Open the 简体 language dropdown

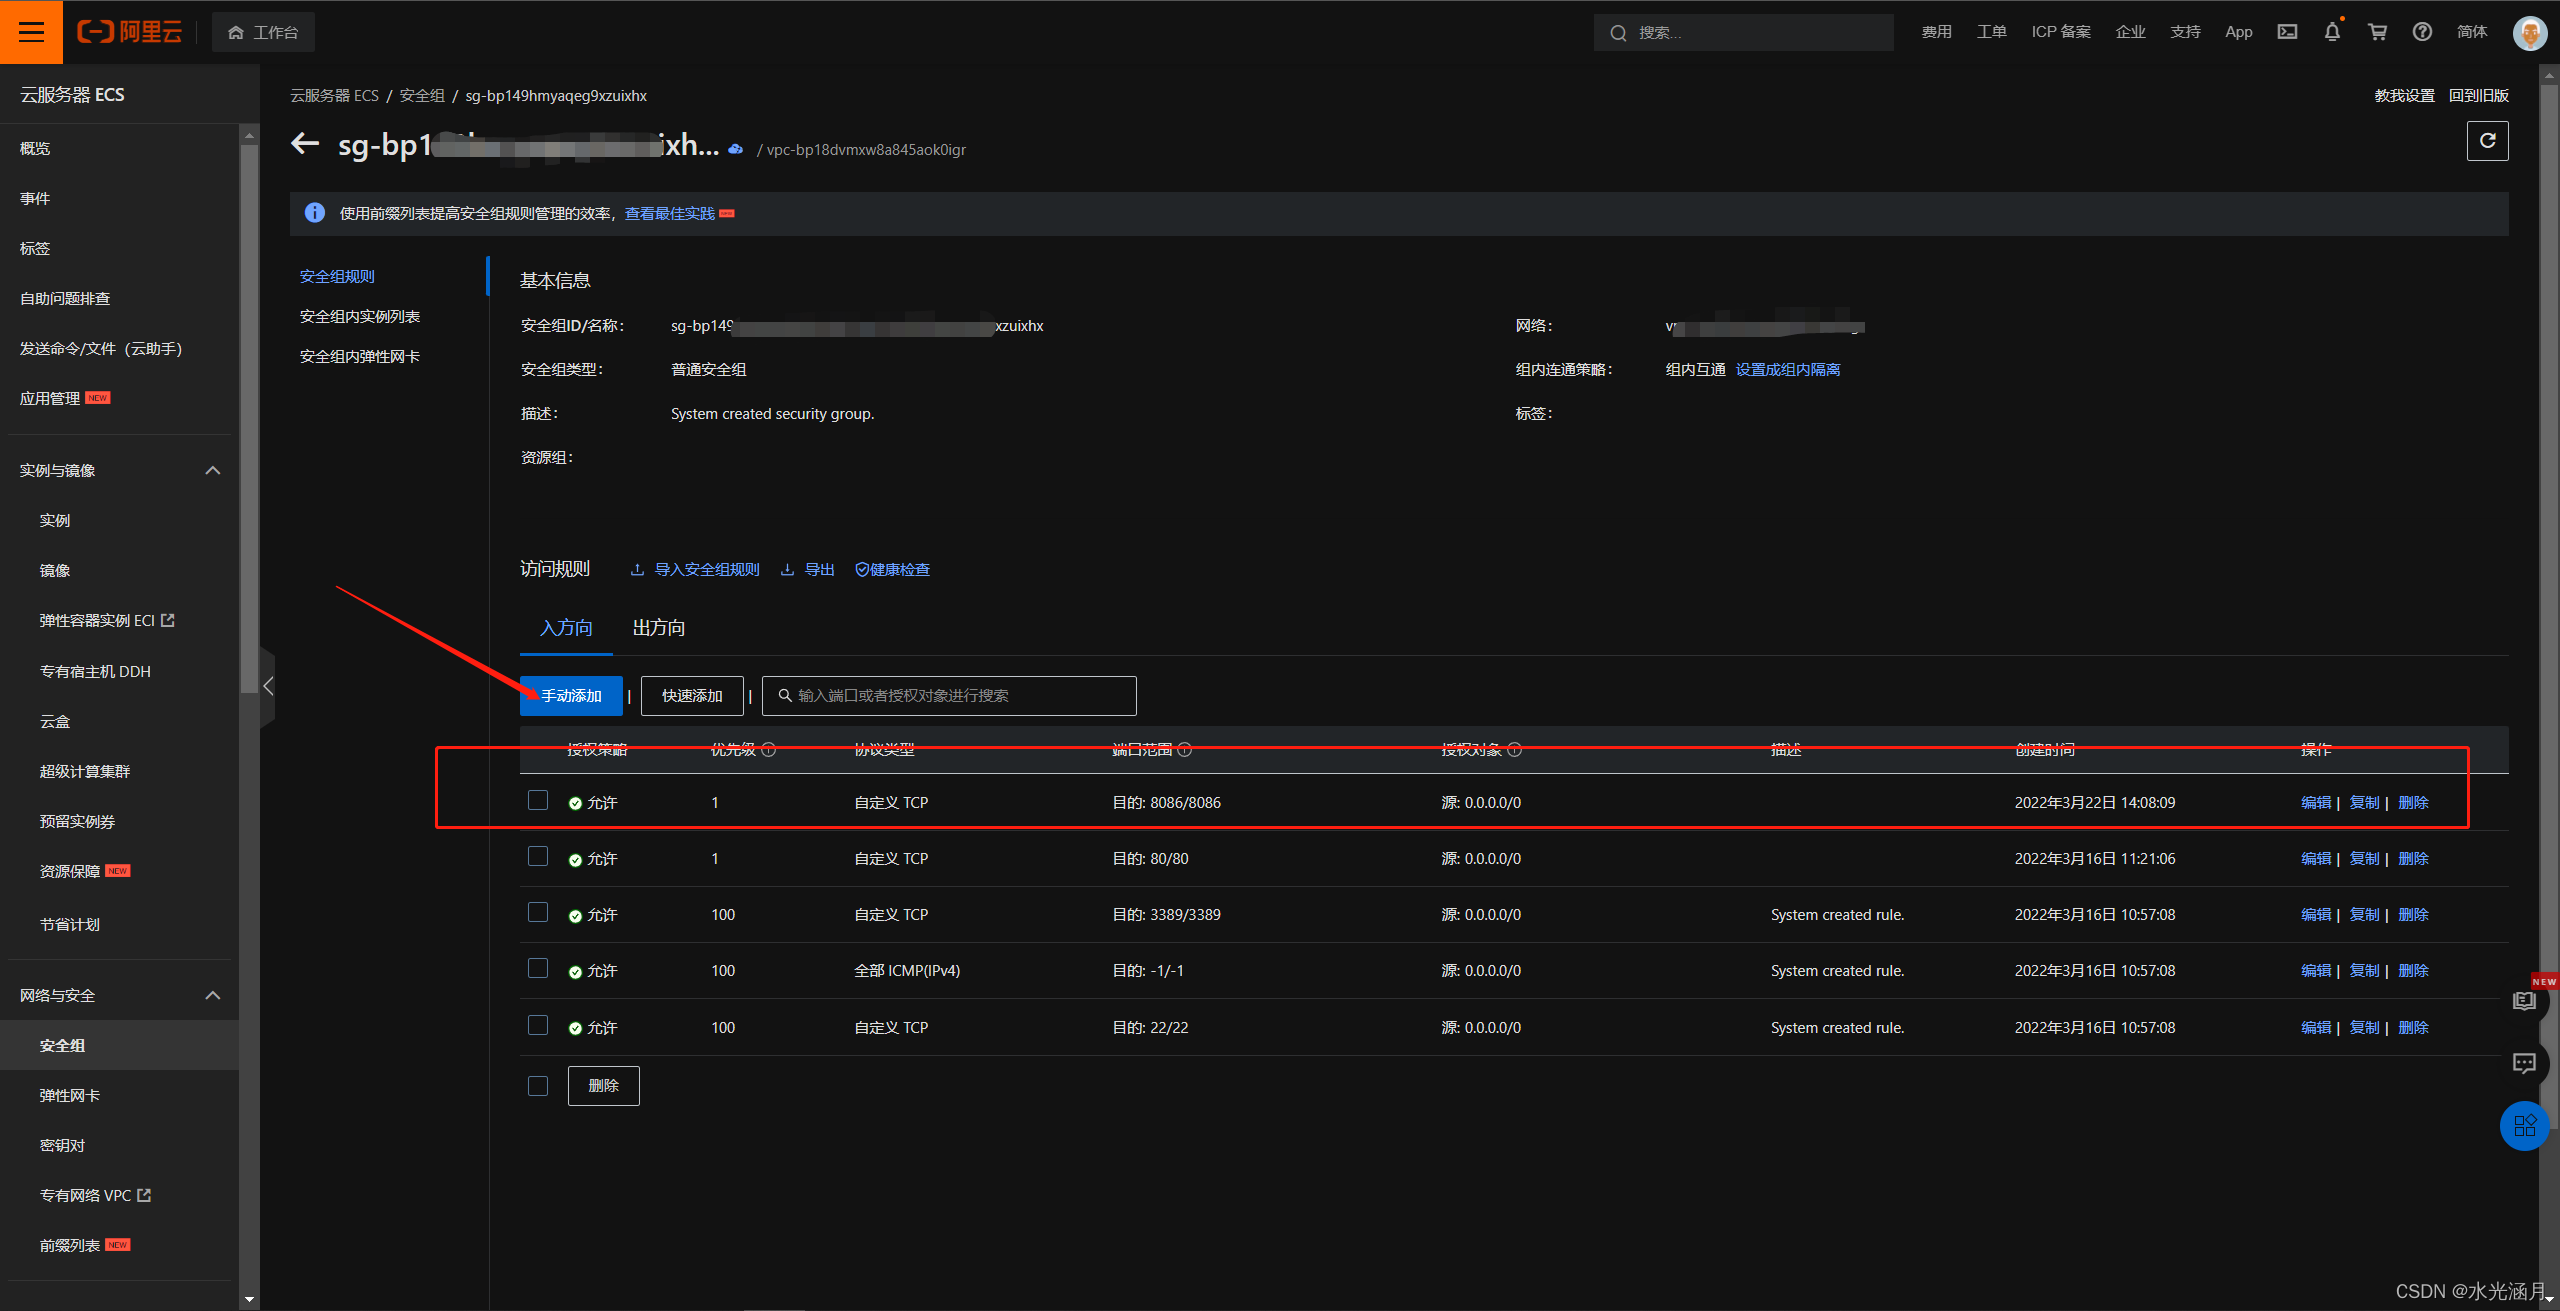point(2472,32)
